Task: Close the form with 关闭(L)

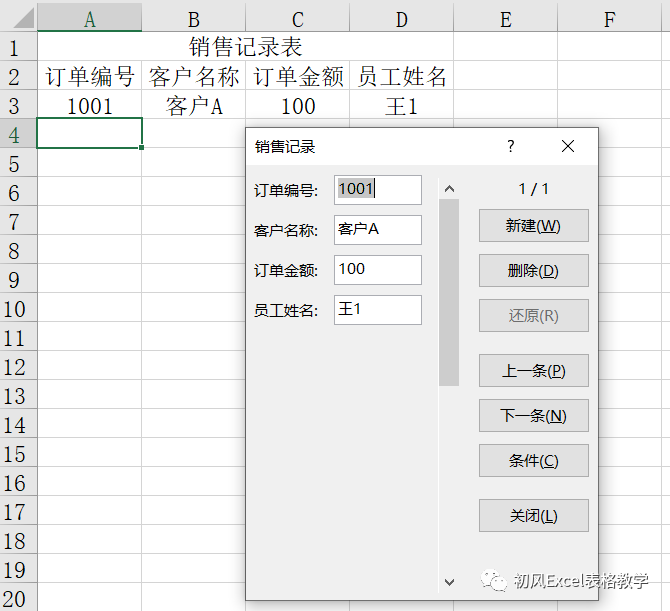Action: pos(533,516)
